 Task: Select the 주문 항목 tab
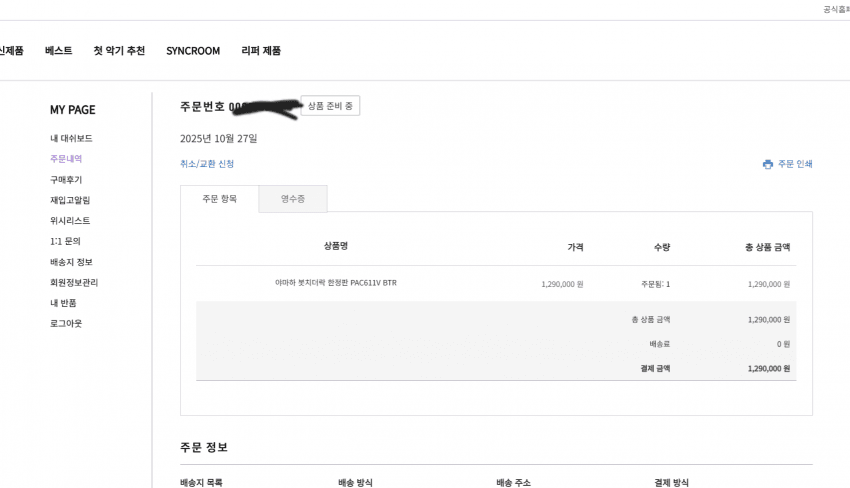pos(219,199)
